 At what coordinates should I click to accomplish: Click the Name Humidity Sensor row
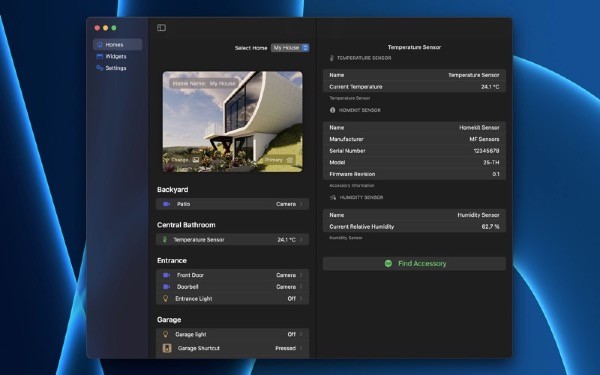[x=414, y=215]
